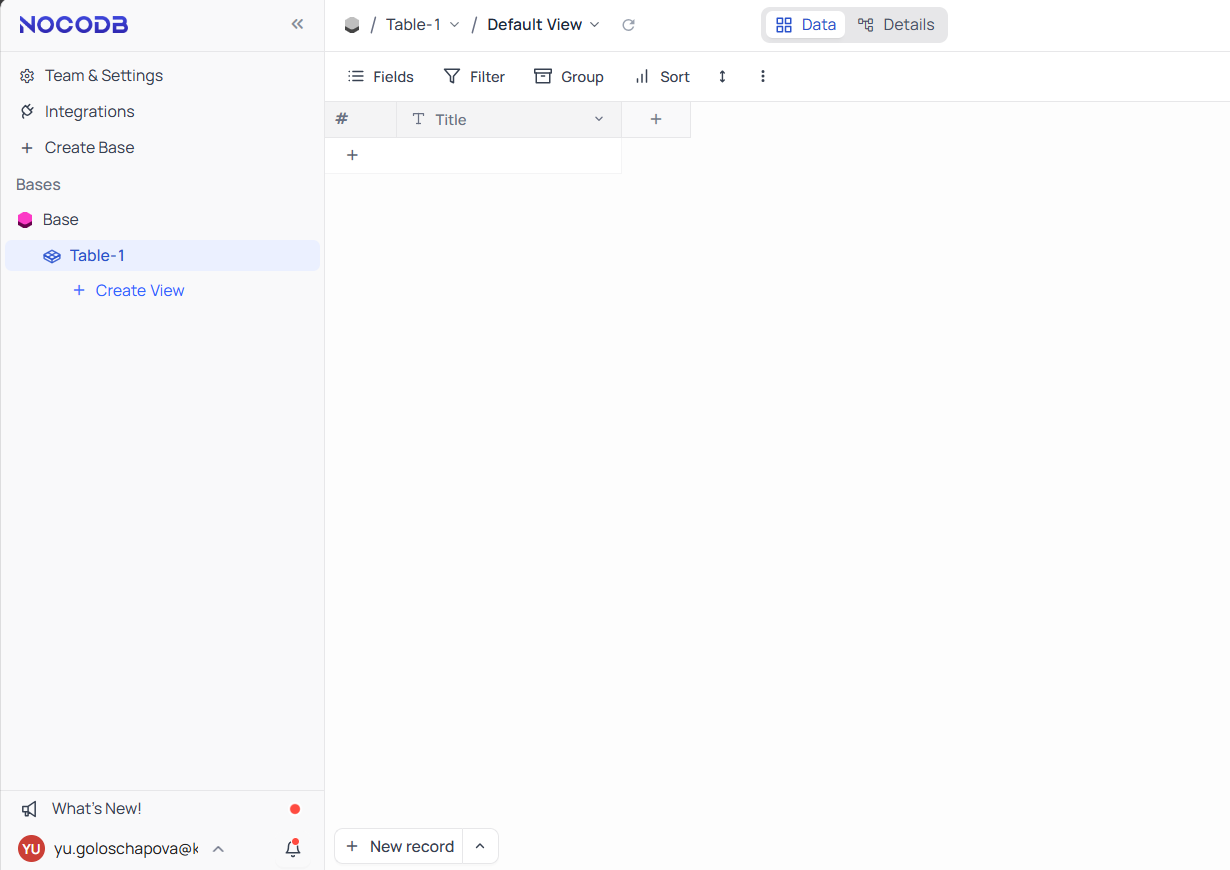Add a new column with plus icon
1230x870 pixels.
coord(656,120)
